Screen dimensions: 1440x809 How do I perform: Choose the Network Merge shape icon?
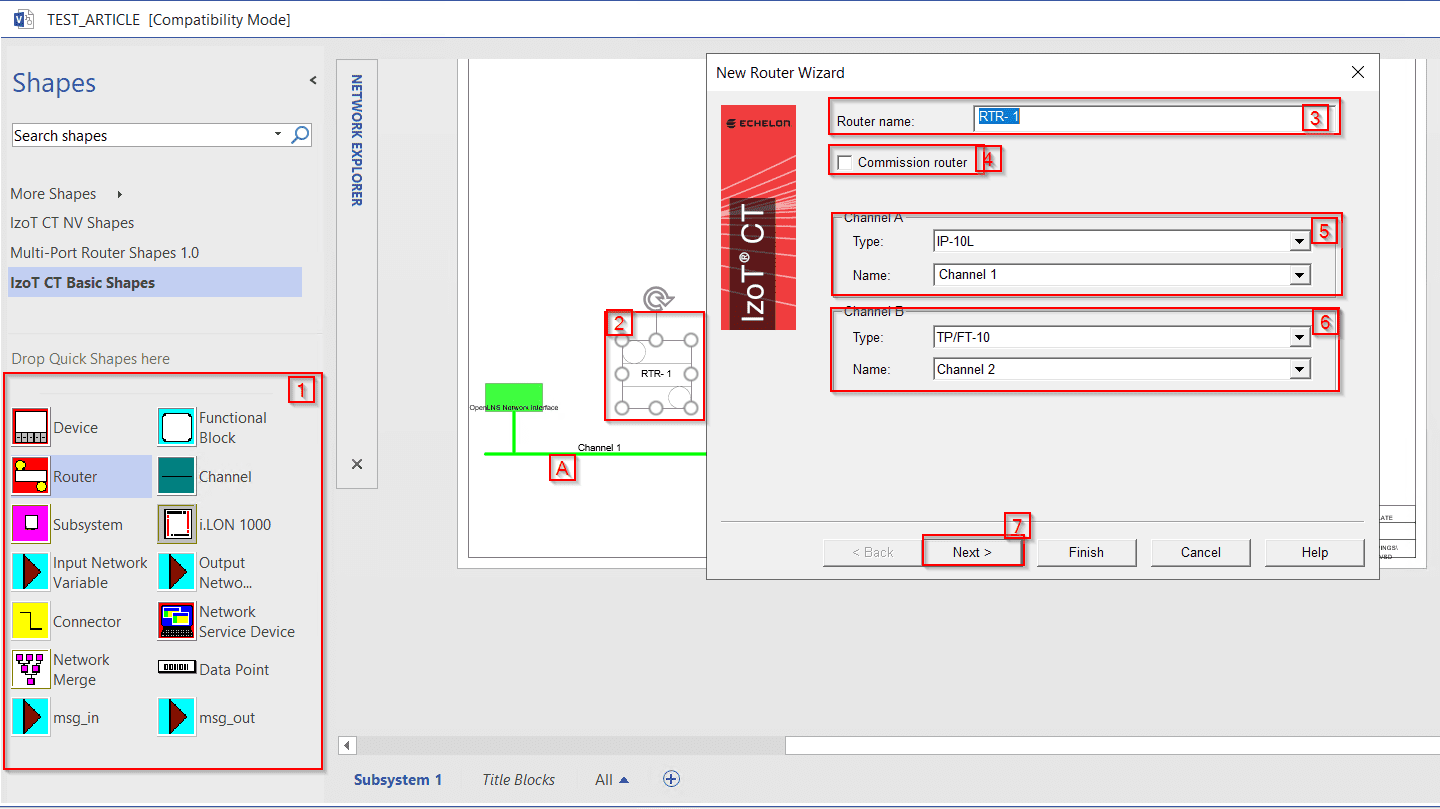pos(30,669)
